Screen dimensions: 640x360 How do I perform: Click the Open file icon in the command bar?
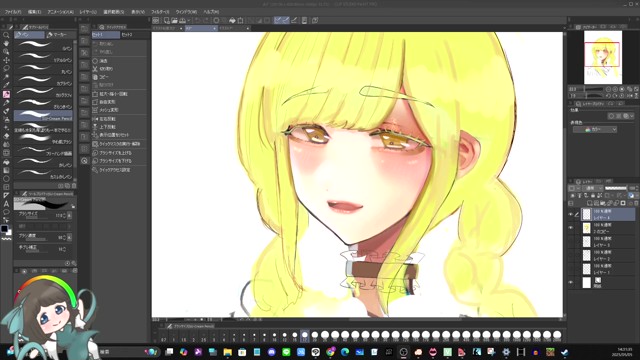point(174,20)
